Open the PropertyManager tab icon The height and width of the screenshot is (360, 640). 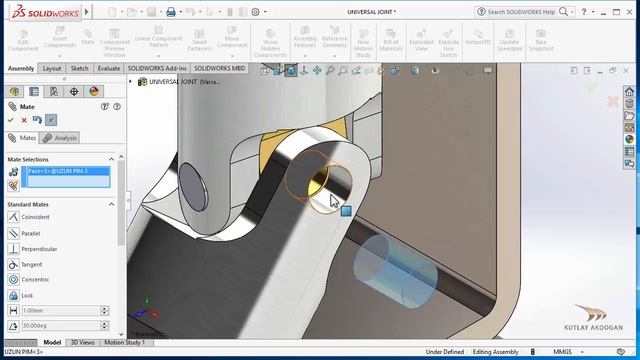(x=34, y=91)
